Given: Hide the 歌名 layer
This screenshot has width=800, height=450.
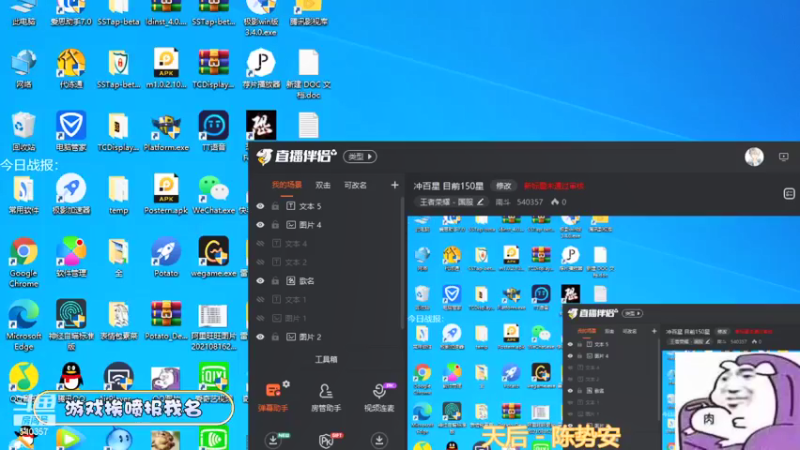Looking at the screenshot, I should click(260, 281).
